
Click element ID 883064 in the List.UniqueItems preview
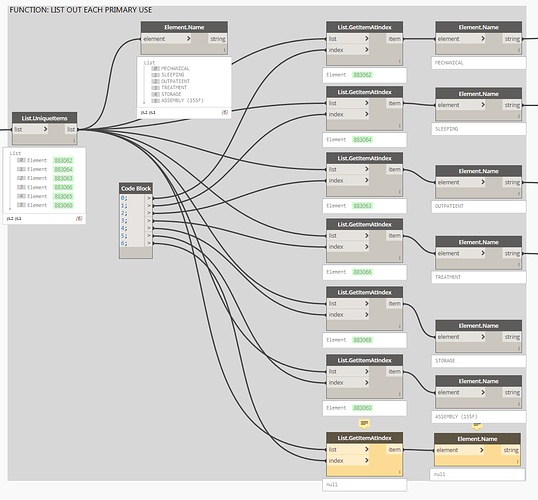tap(63, 169)
